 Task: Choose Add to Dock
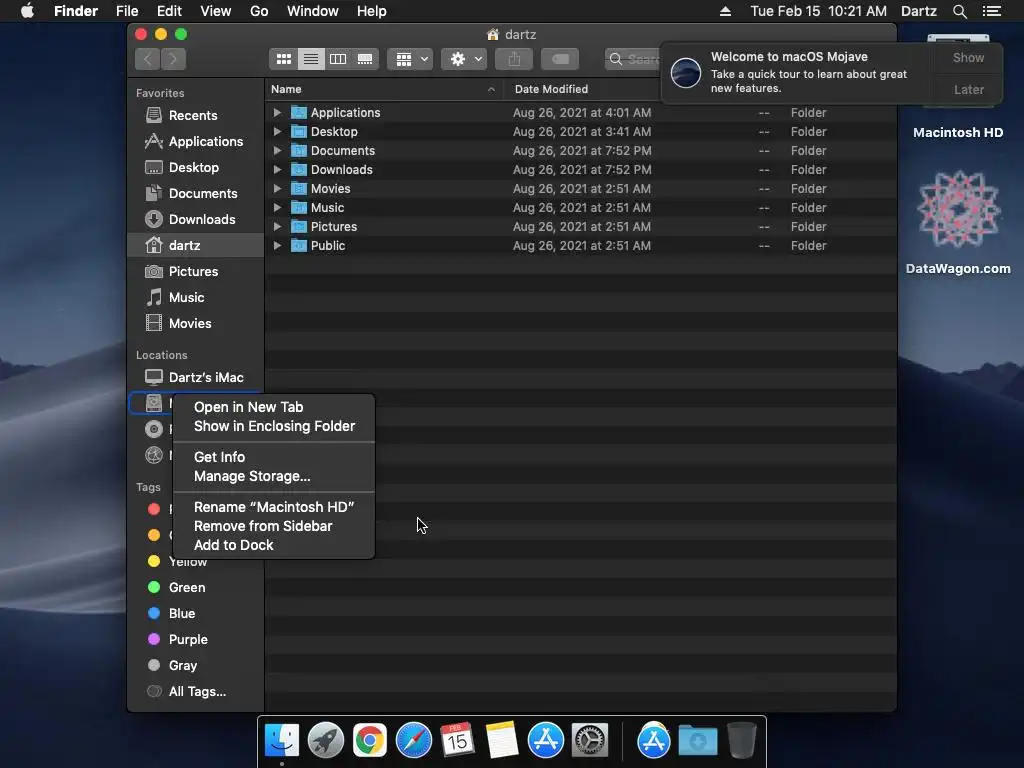(x=274, y=545)
